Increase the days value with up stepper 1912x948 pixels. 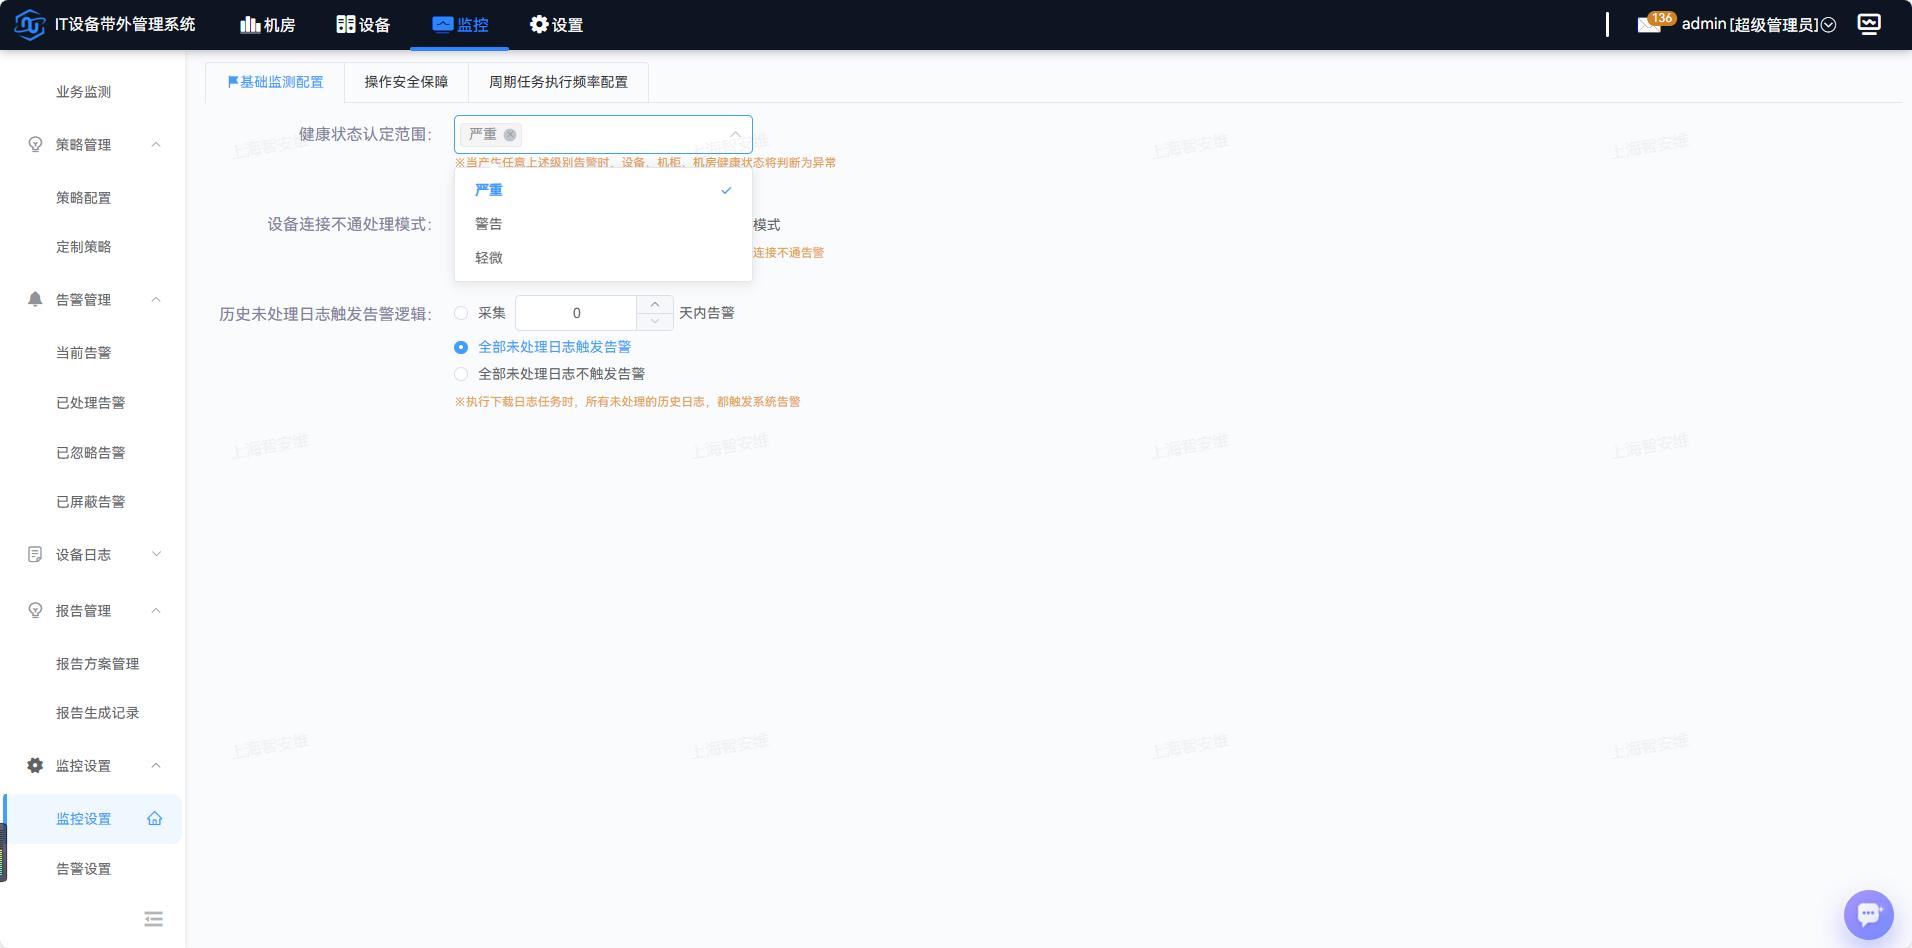pos(655,305)
